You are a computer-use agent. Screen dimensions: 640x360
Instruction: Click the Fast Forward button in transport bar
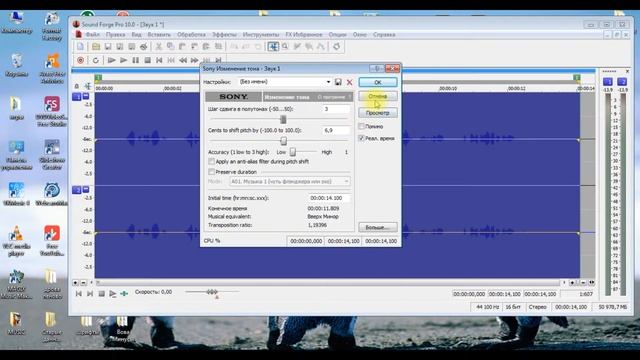tap(195, 60)
